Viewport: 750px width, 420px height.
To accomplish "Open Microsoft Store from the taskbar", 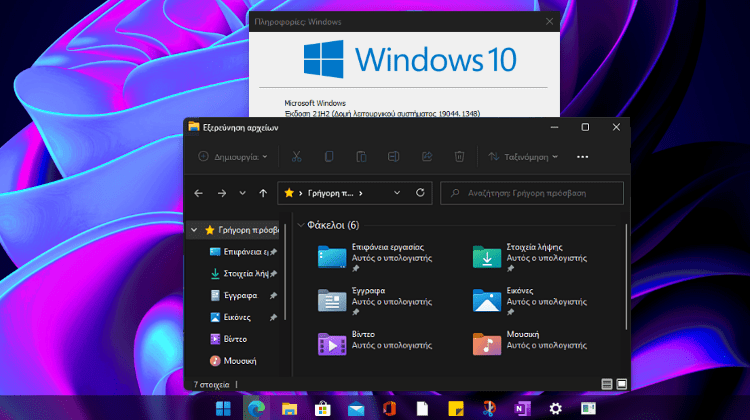I will [x=323, y=409].
